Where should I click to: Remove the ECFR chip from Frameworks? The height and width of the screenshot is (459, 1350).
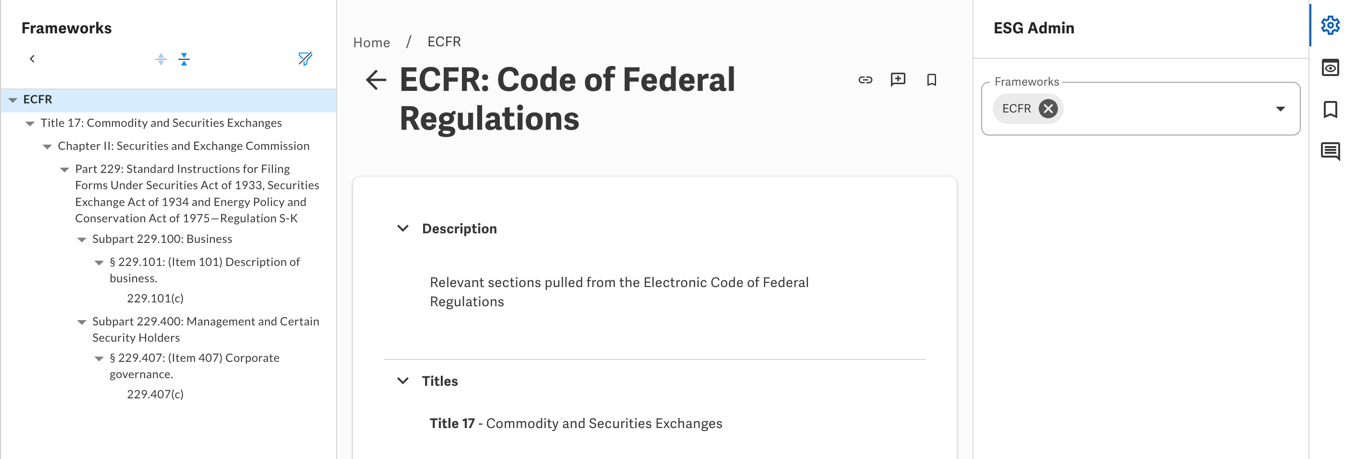coord(1048,109)
